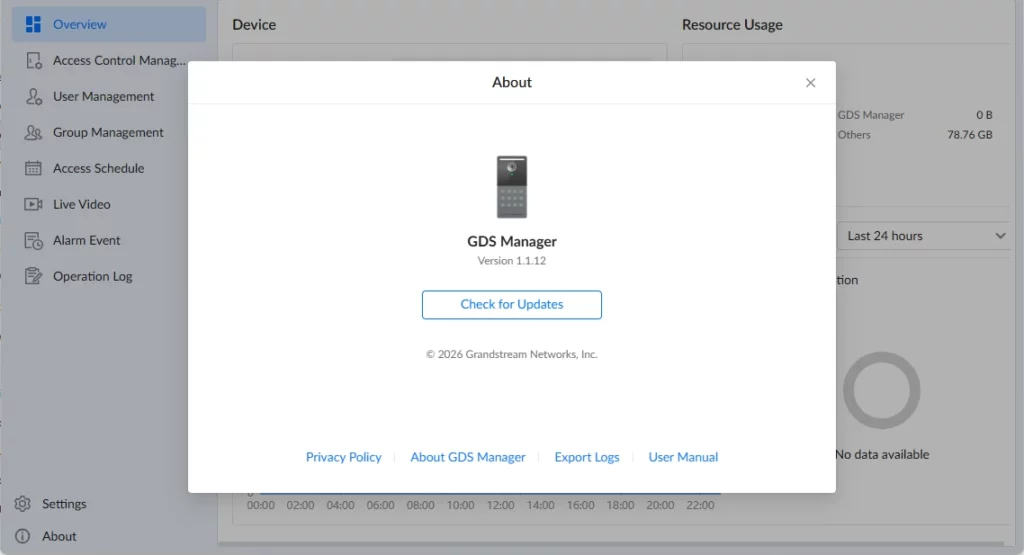The image size is (1024, 555).
Task: Click the Device heading
Action: [254, 25]
